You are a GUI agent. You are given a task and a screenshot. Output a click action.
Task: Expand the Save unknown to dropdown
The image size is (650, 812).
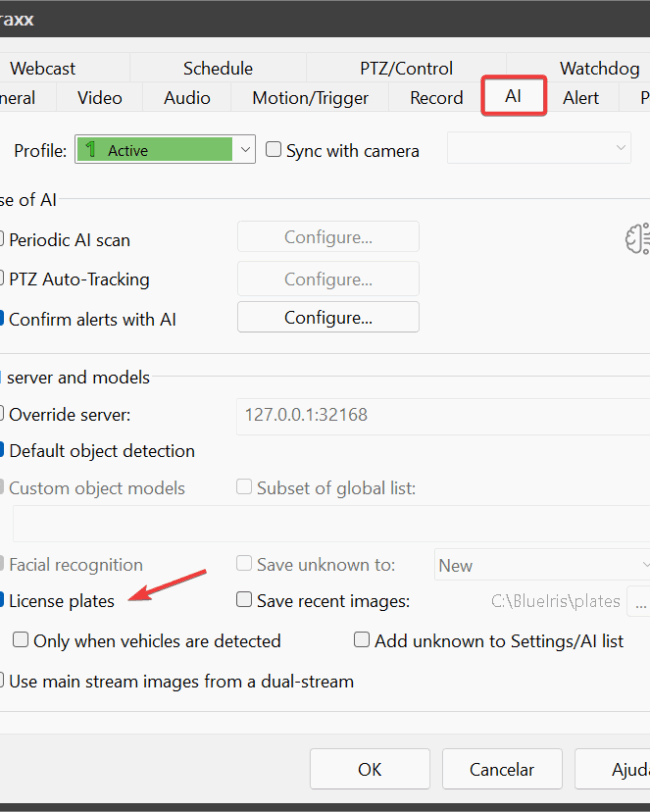tap(541, 565)
